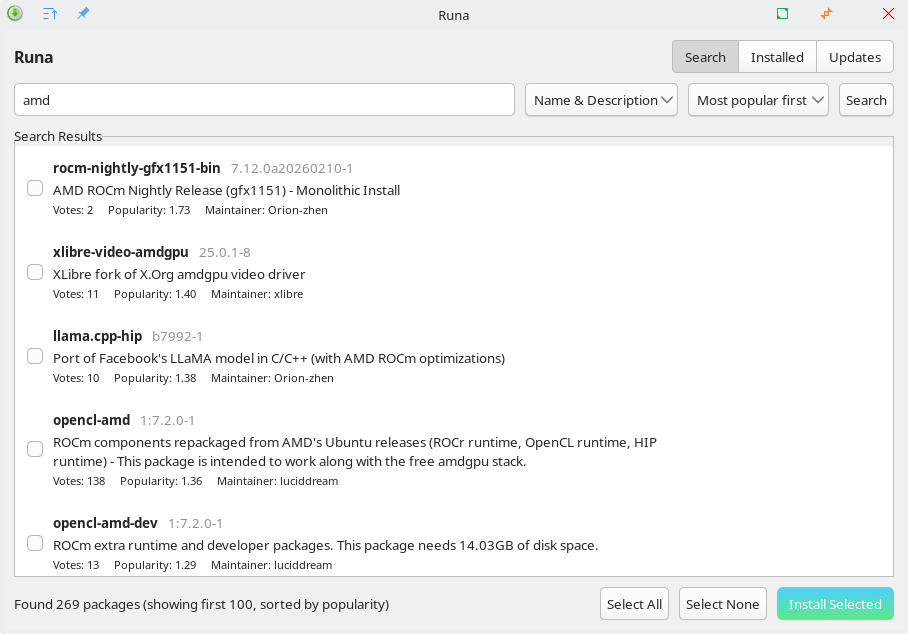Click the green maximize window icon

(x=782, y=14)
